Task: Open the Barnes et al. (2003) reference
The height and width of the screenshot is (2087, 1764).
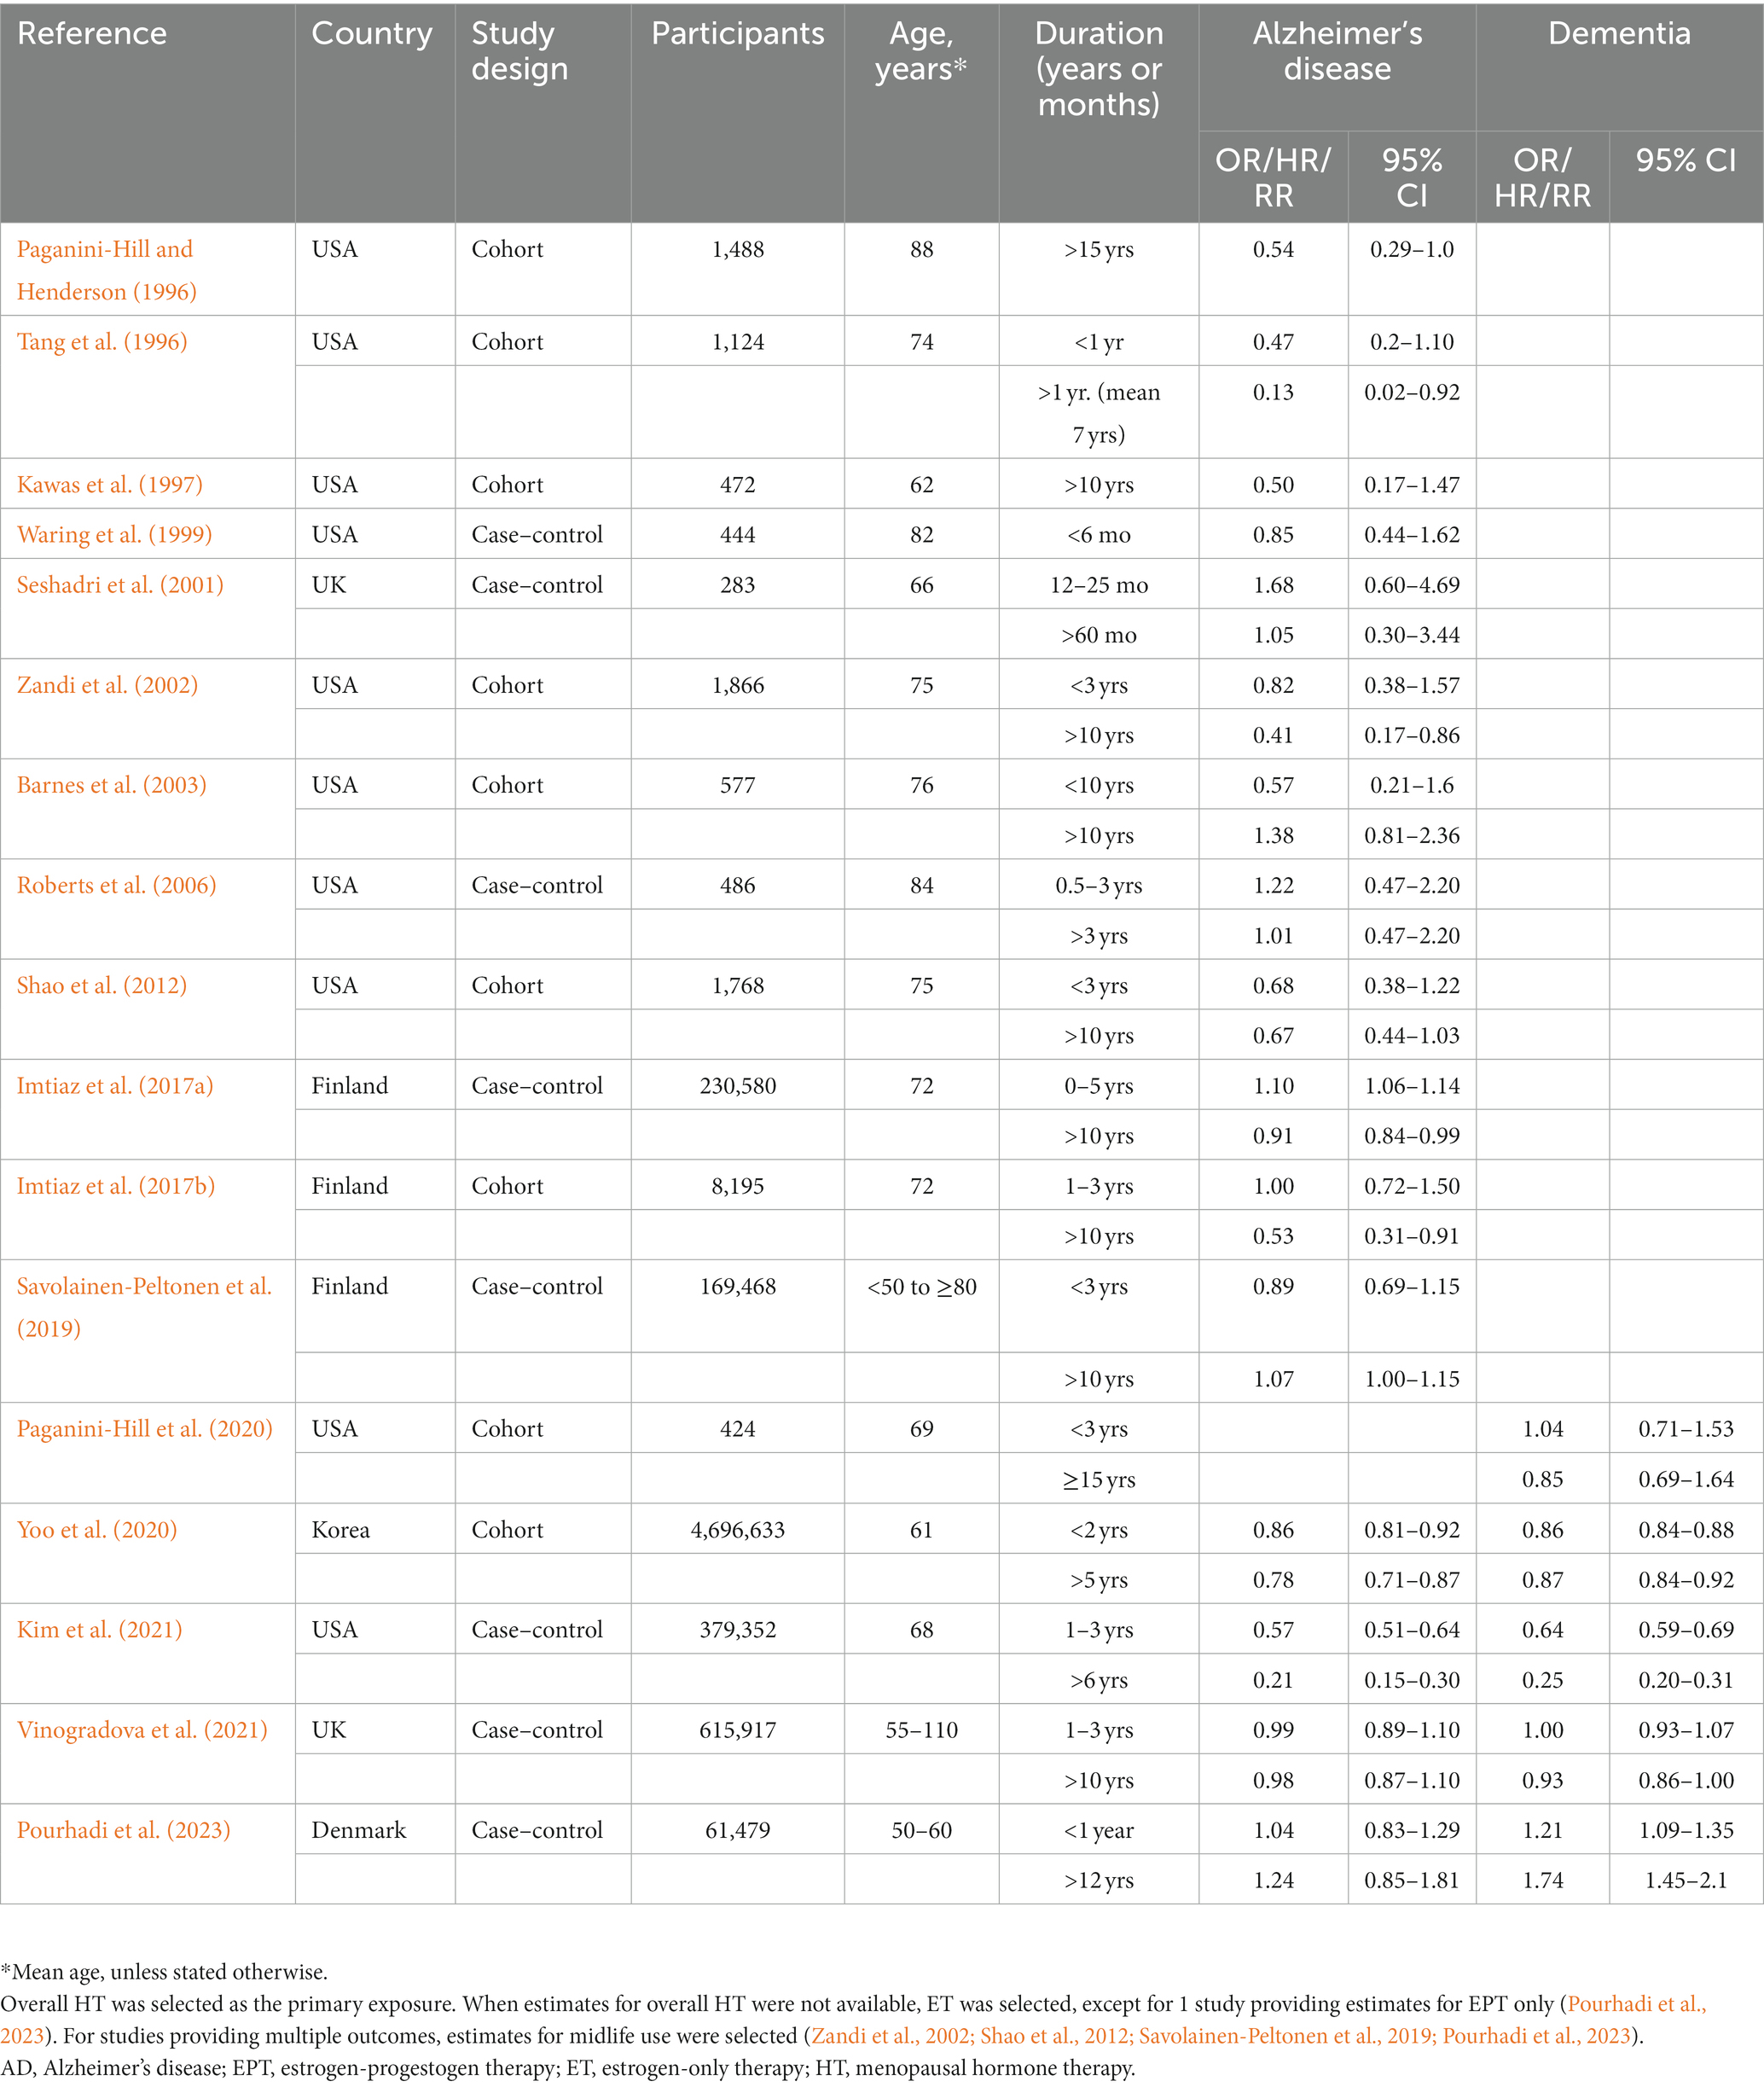Action: (112, 785)
